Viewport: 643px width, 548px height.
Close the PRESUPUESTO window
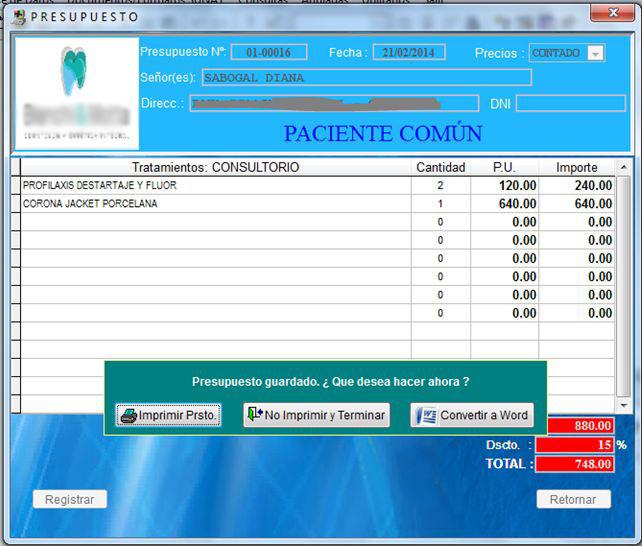613,13
